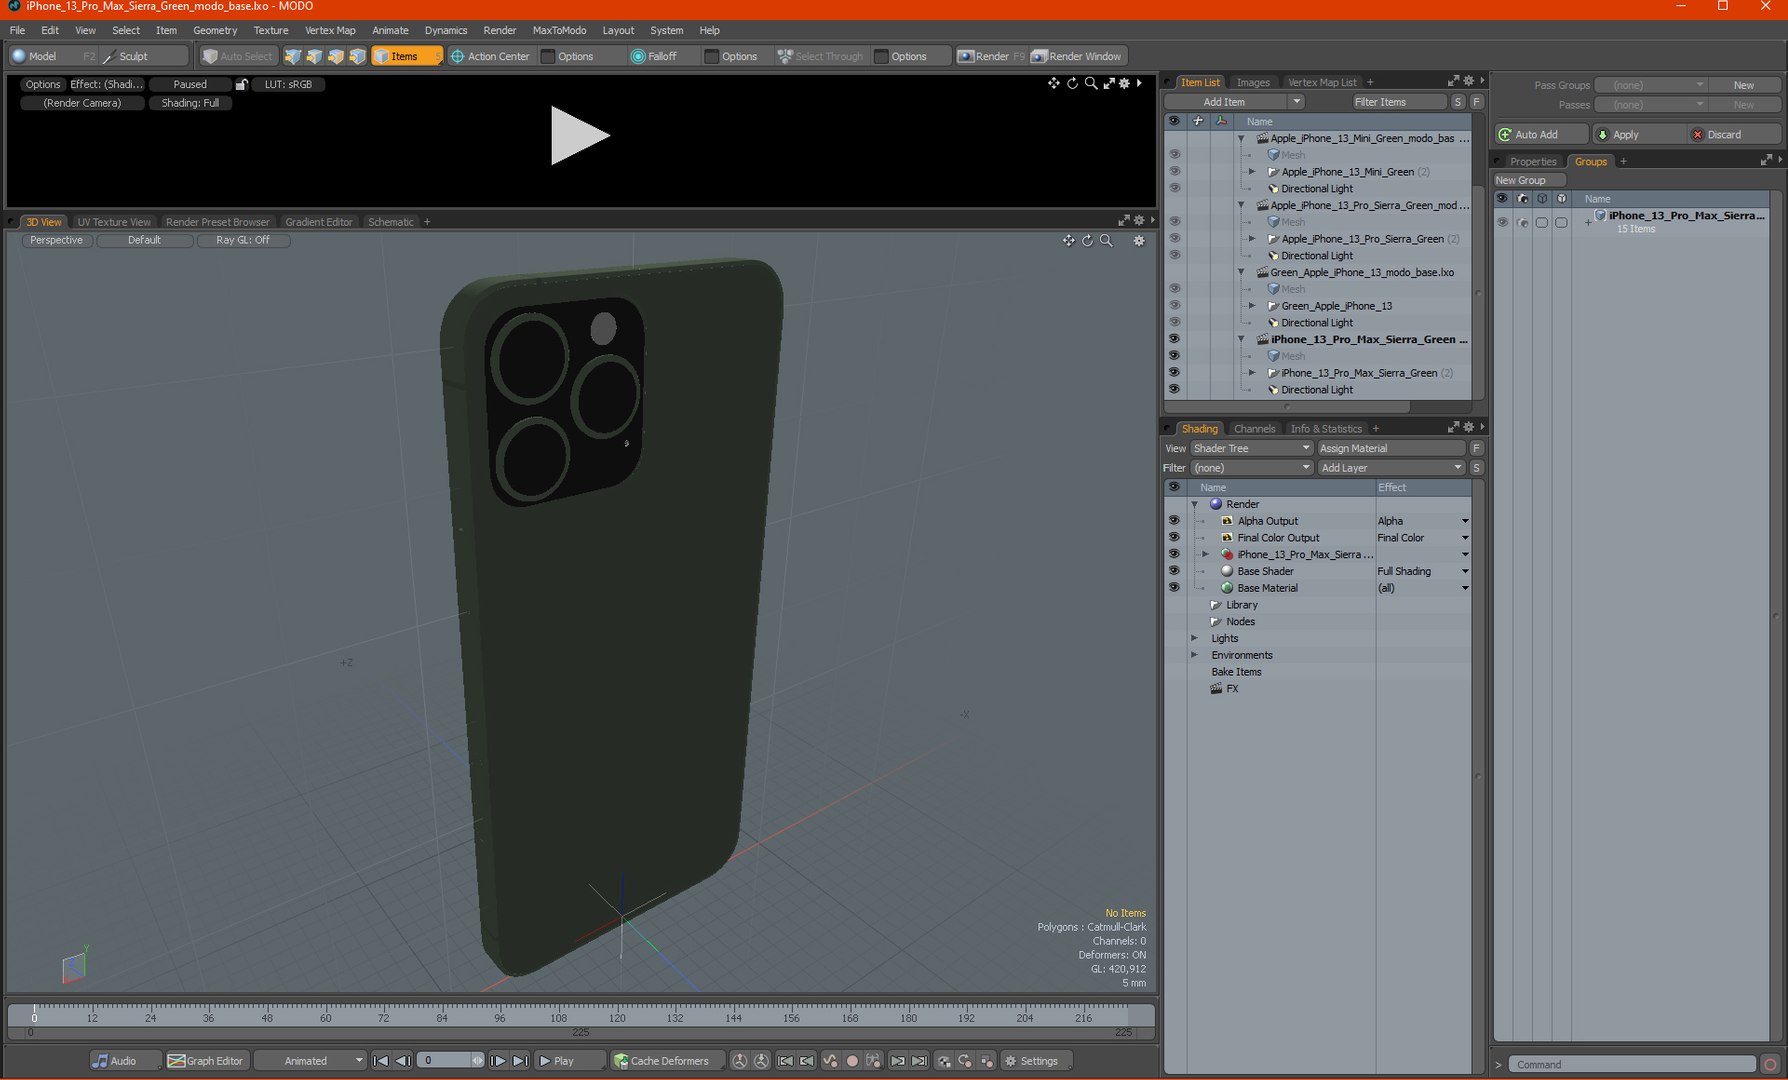The image size is (1788, 1080).
Task: Step forward one frame
Action: point(498,1061)
